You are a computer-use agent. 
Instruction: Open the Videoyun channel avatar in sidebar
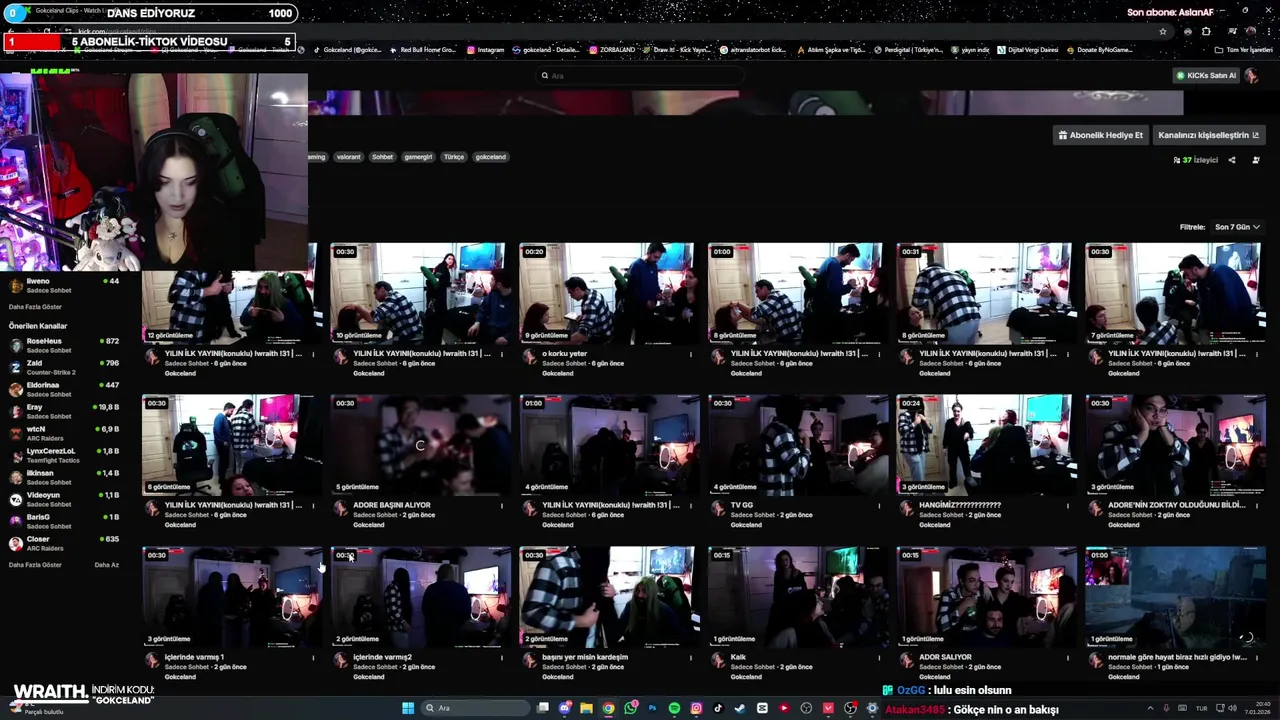15,499
